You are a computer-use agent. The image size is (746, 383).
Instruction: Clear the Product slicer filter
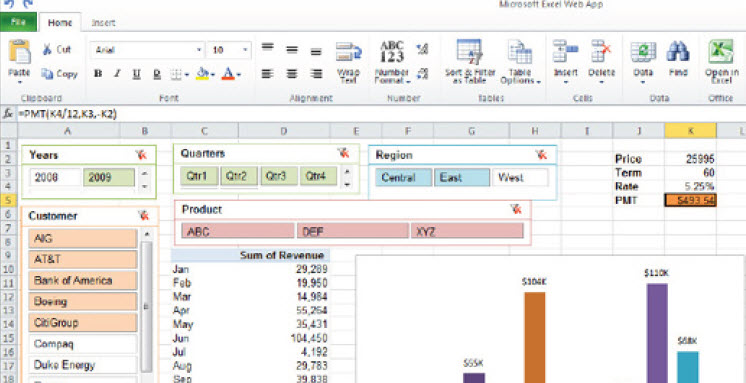click(x=516, y=209)
